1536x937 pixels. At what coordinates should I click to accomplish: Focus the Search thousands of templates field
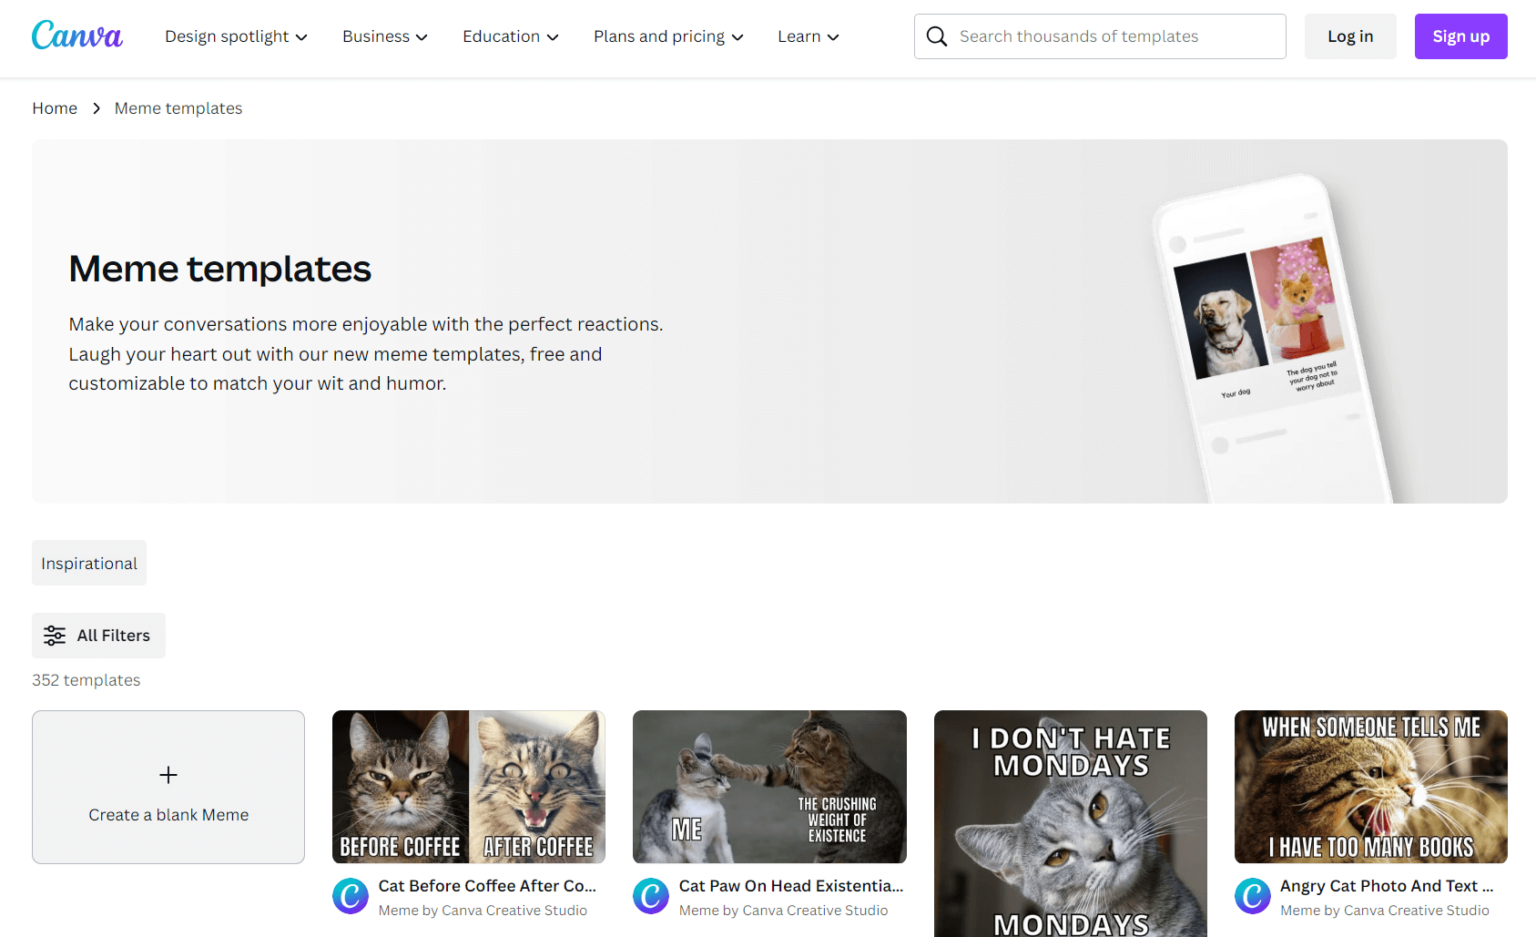(x=1100, y=37)
